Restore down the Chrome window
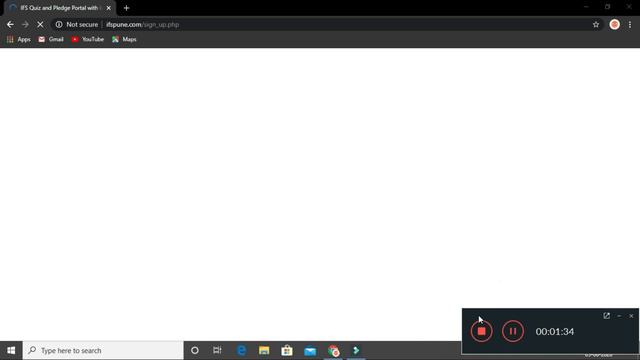This screenshot has width=640, height=360. click(x=607, y=7)
